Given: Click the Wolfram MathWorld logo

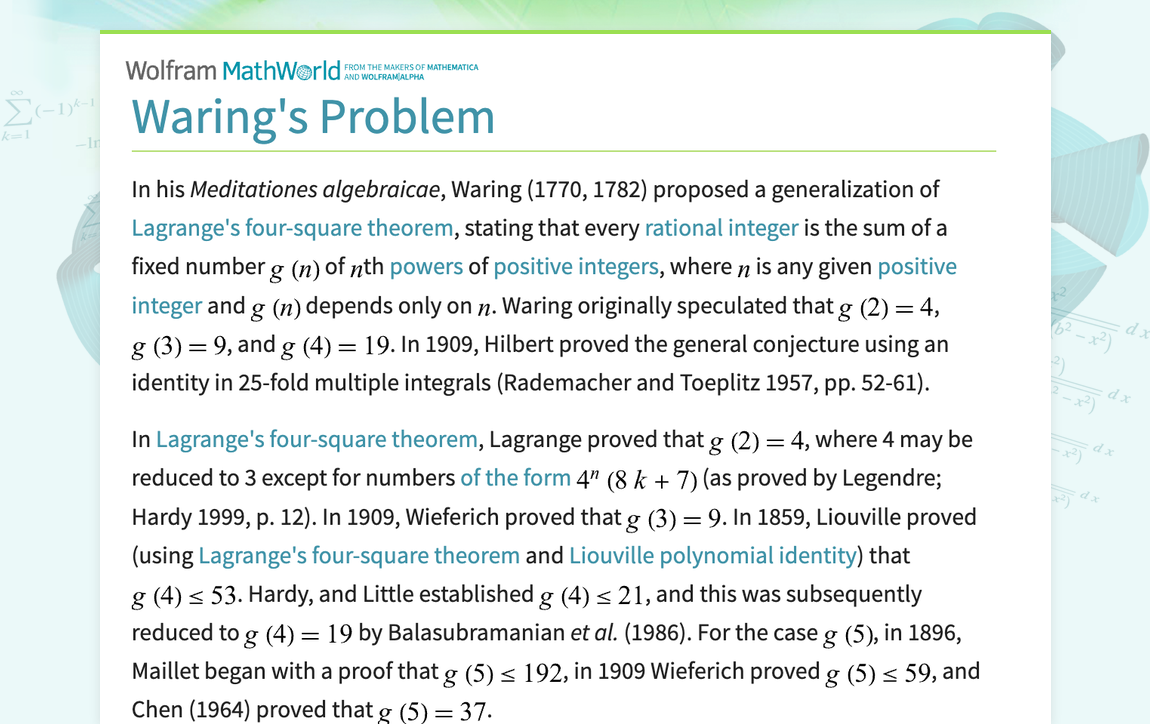Looking at the screenshot, I should click(x=232, y=70).
